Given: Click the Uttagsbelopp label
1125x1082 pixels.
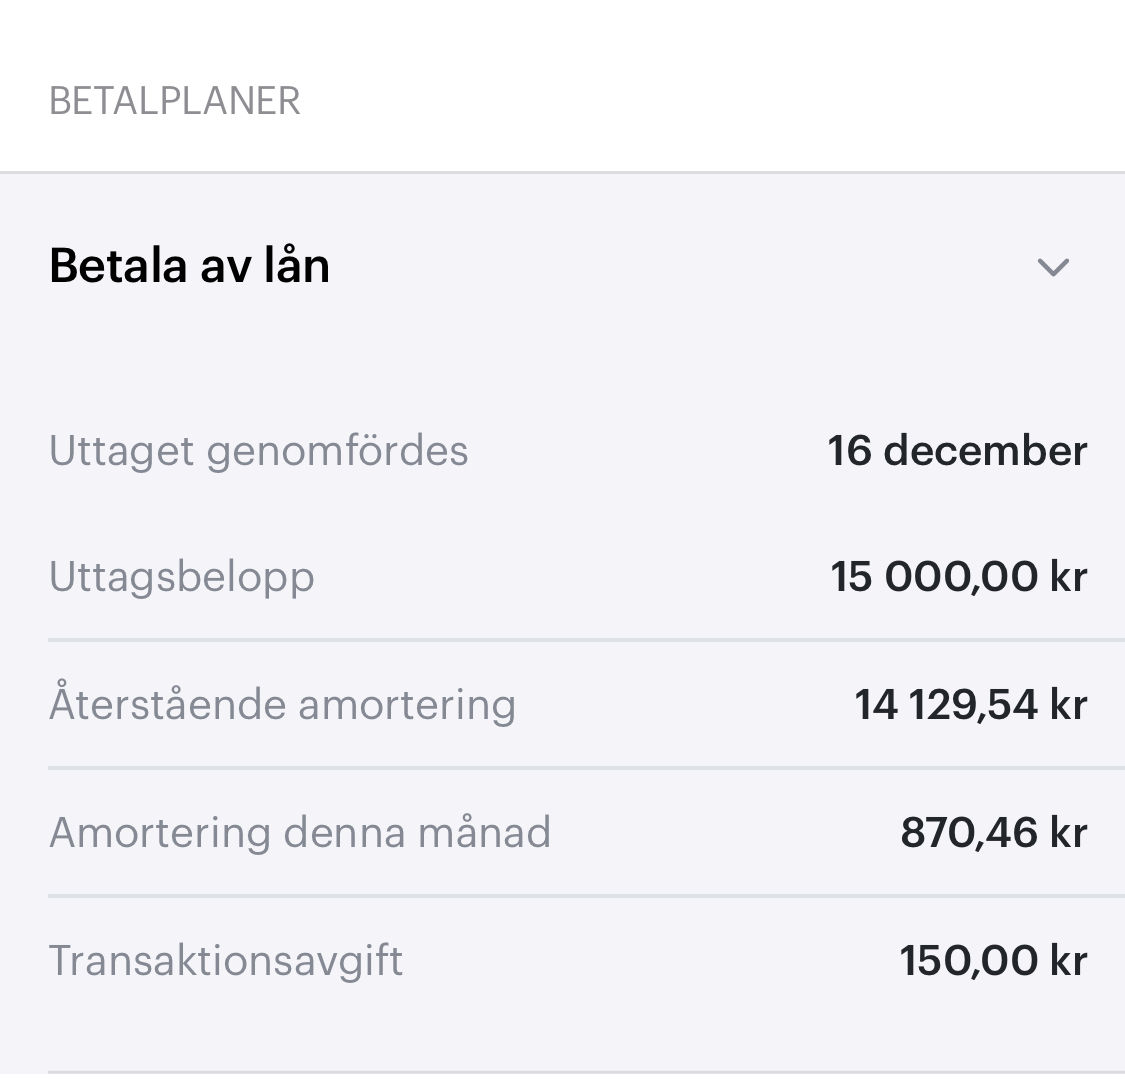Looking at the screenshot, I should pos(182,577).
